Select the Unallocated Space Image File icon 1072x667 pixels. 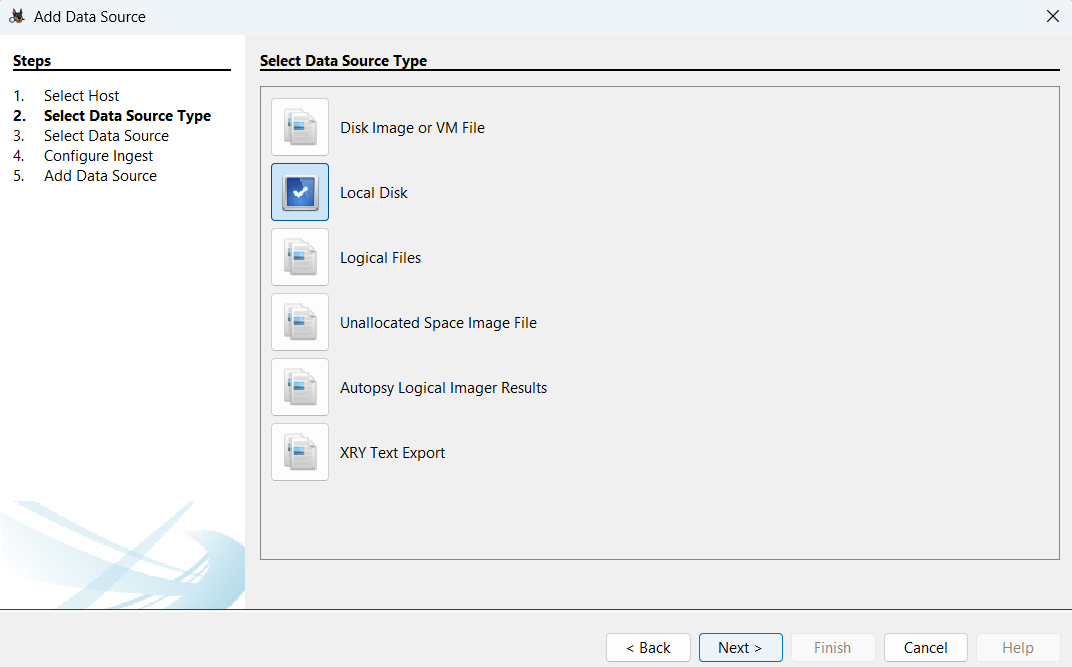(x=300, y=322)
